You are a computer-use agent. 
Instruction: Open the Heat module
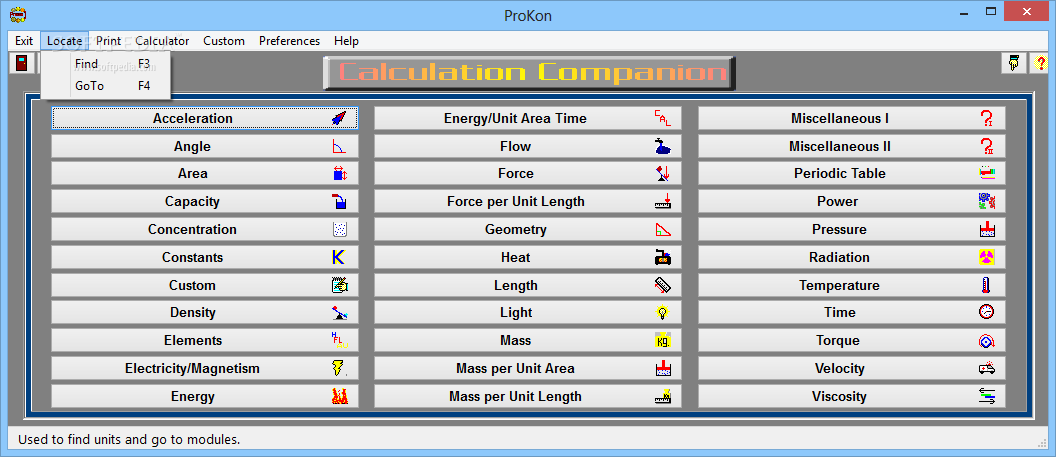tap(528, 257)
